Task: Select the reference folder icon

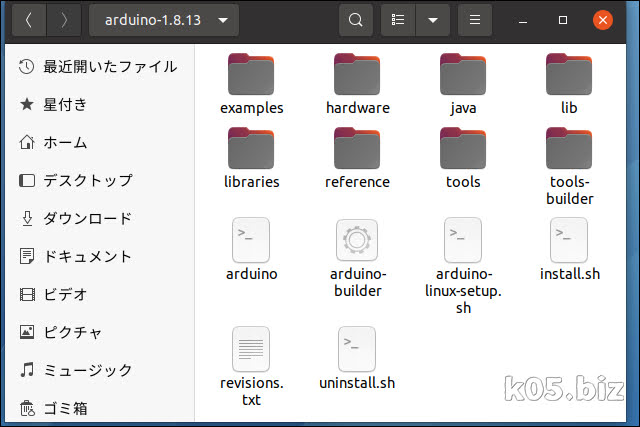Action: click(357, 148)
